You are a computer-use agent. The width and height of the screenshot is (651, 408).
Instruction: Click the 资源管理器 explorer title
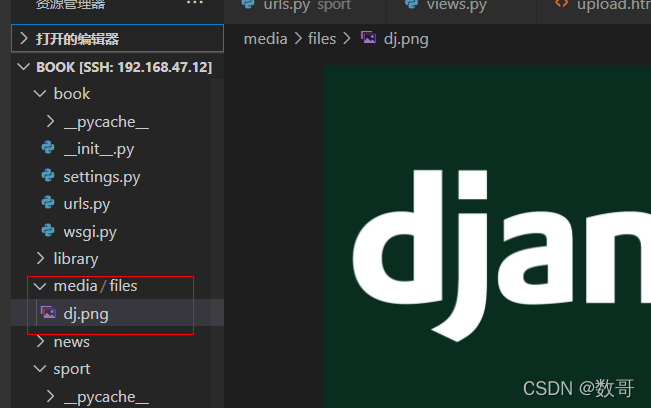(x=71, y=4)
